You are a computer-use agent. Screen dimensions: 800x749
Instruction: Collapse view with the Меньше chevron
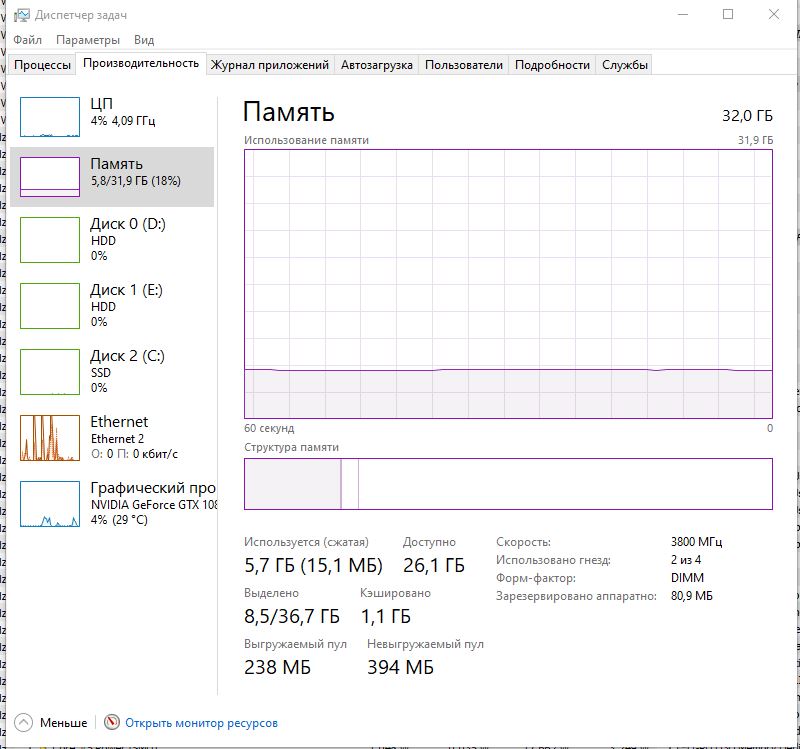[x=24, y=722]
